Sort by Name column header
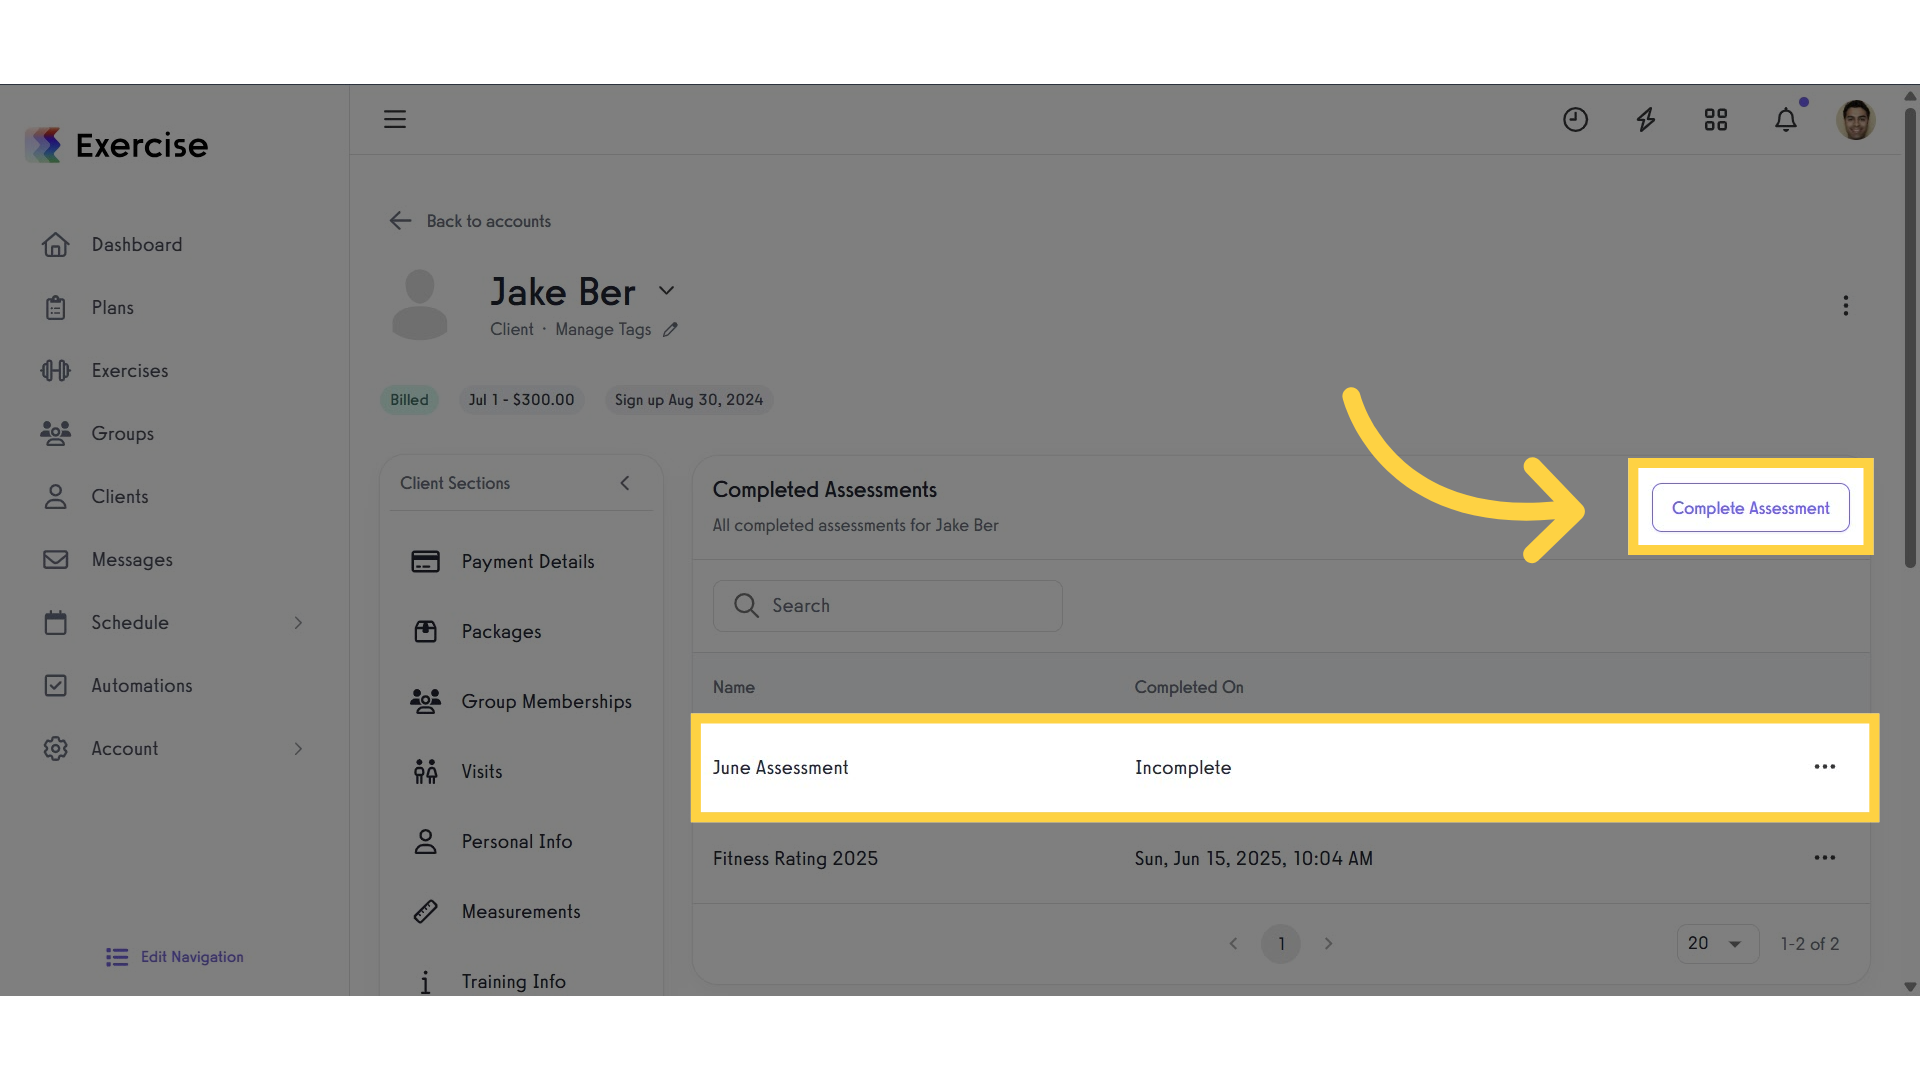This screenshot has width=1920, height=1080. 734,688
